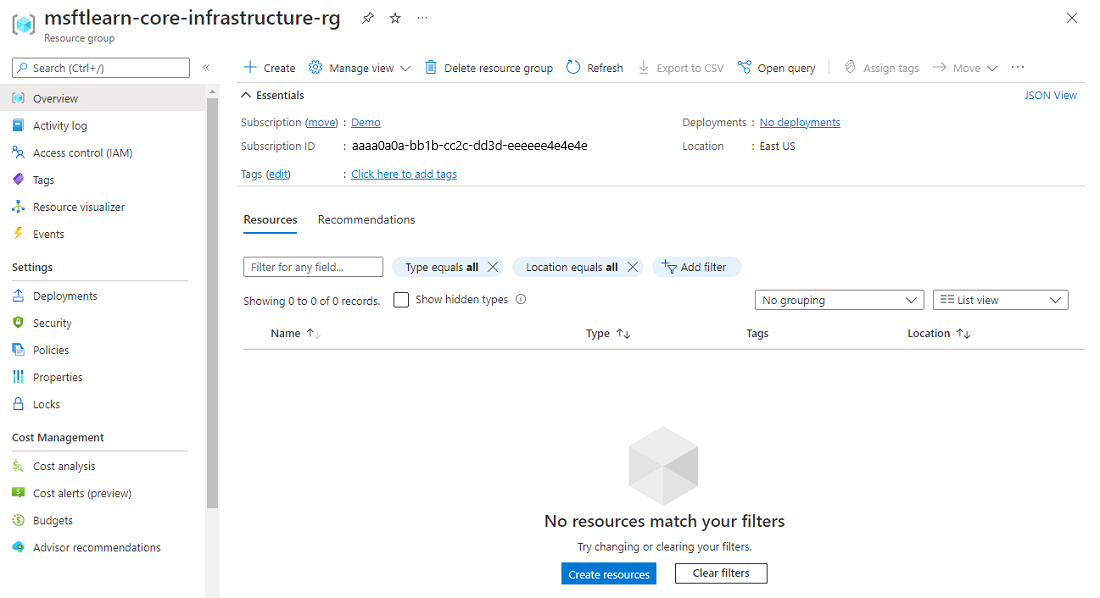Open Tags in the sidebar
This screenshot has width=1100, height=598.
pos(43,180)
